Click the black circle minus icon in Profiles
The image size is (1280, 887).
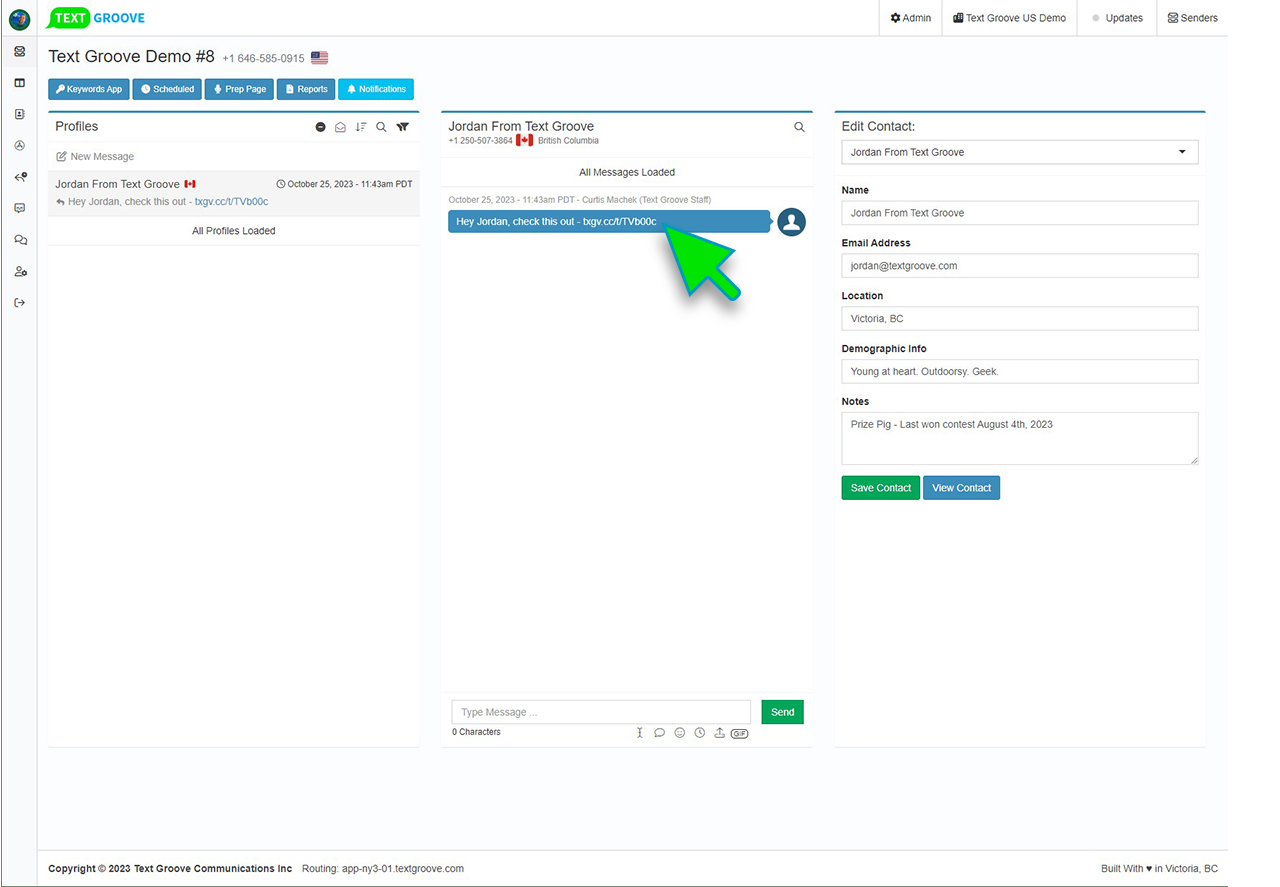point(321,127)
